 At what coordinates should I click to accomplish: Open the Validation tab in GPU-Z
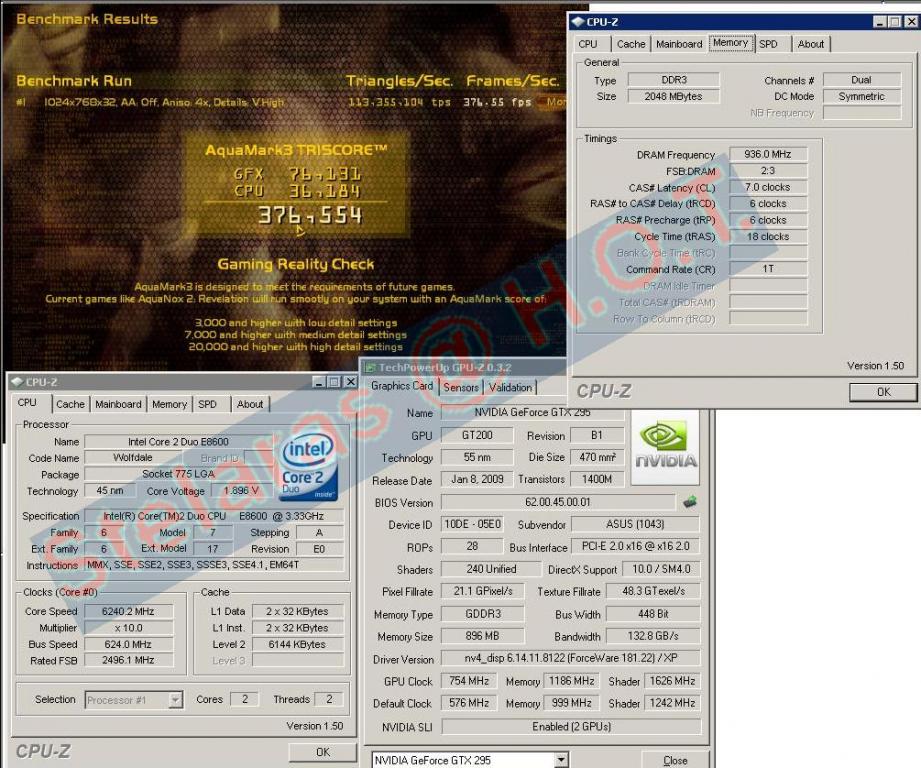510,387
